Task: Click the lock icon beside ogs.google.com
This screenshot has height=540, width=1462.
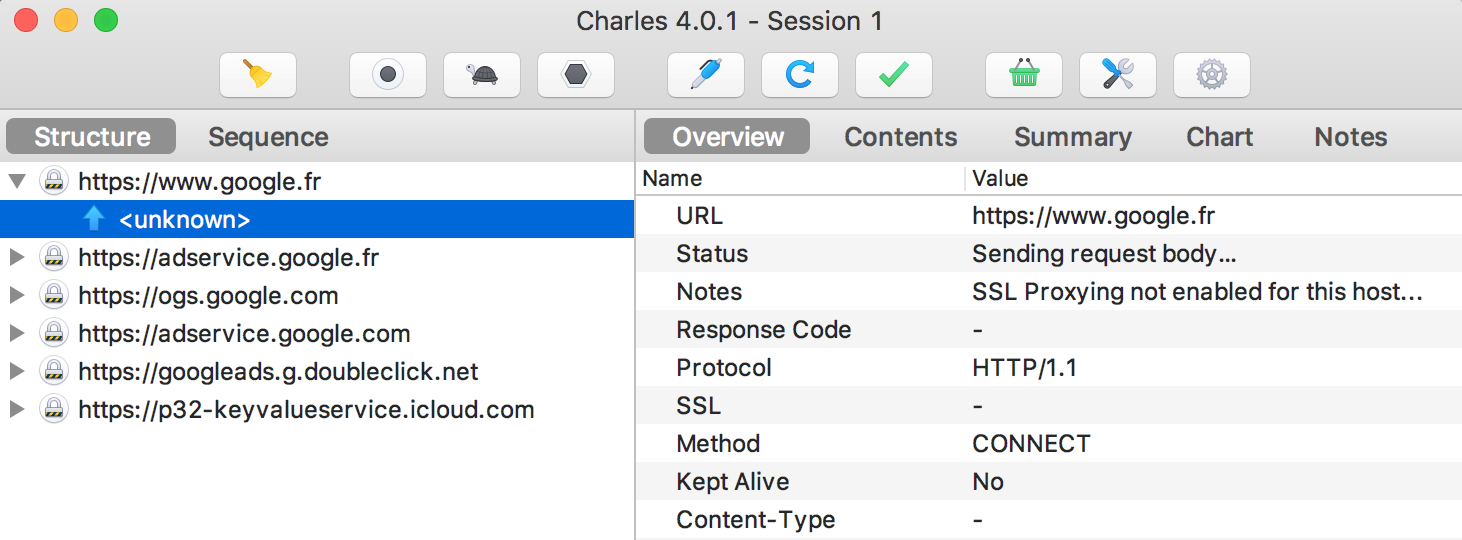Action: pyautogui.click(x=53, y=296)
